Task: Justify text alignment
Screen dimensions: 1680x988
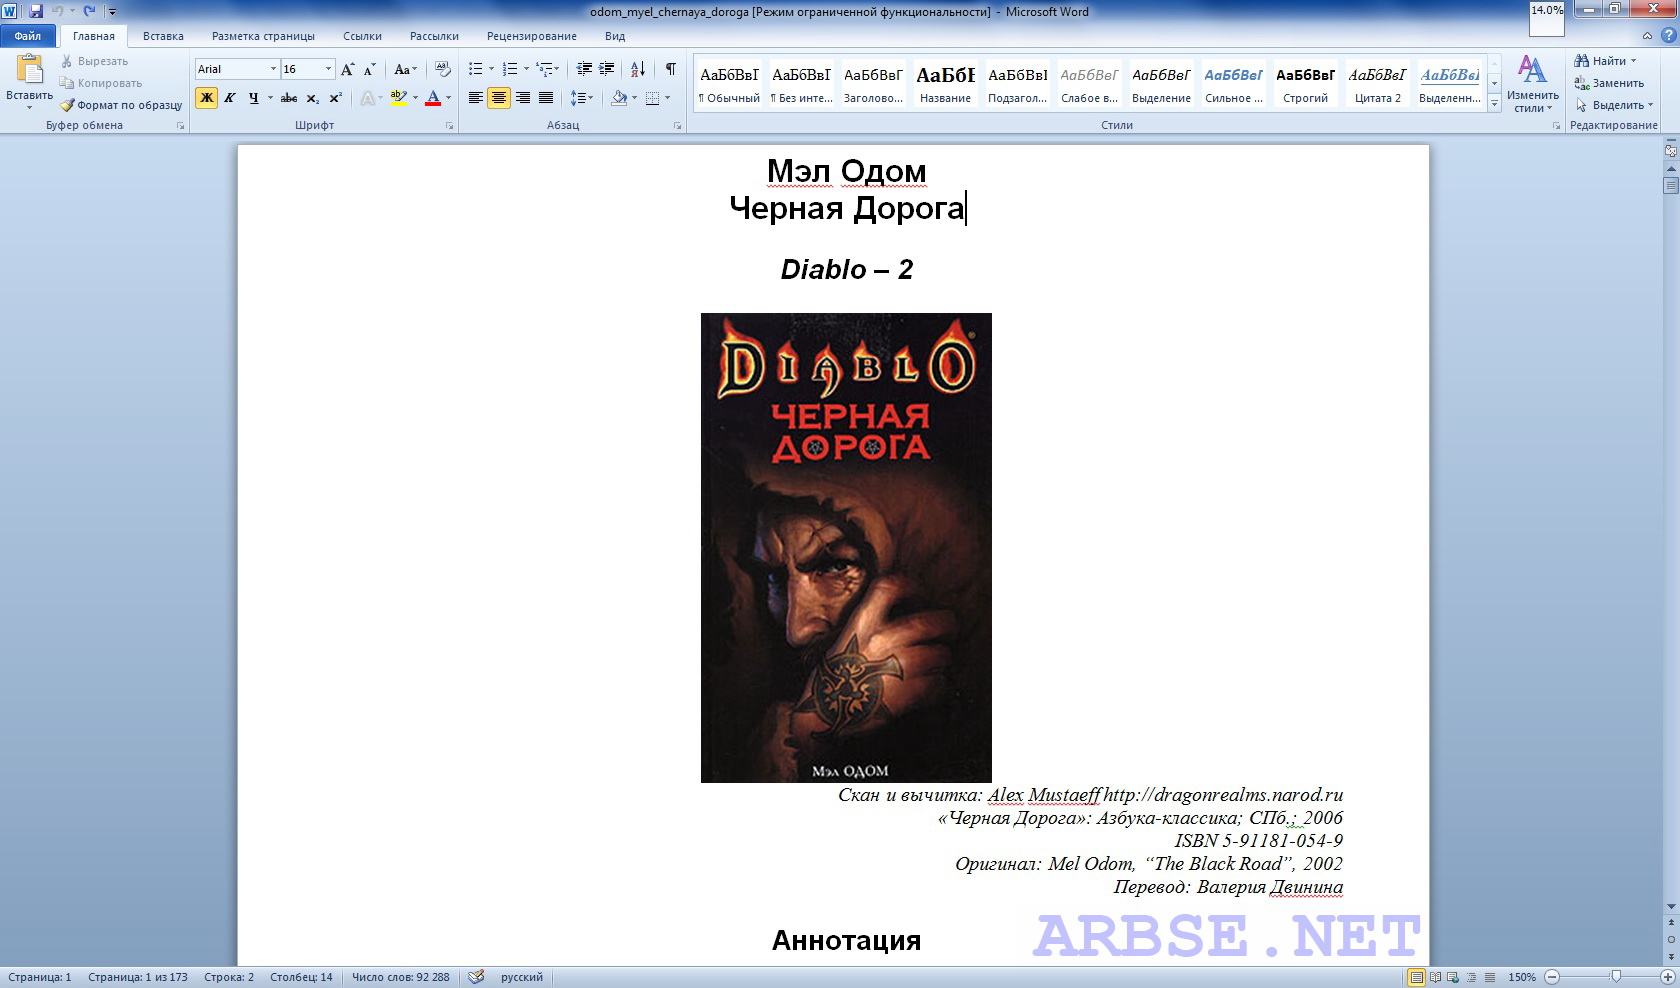Action: pyautogui.click(x=546, y=98)
